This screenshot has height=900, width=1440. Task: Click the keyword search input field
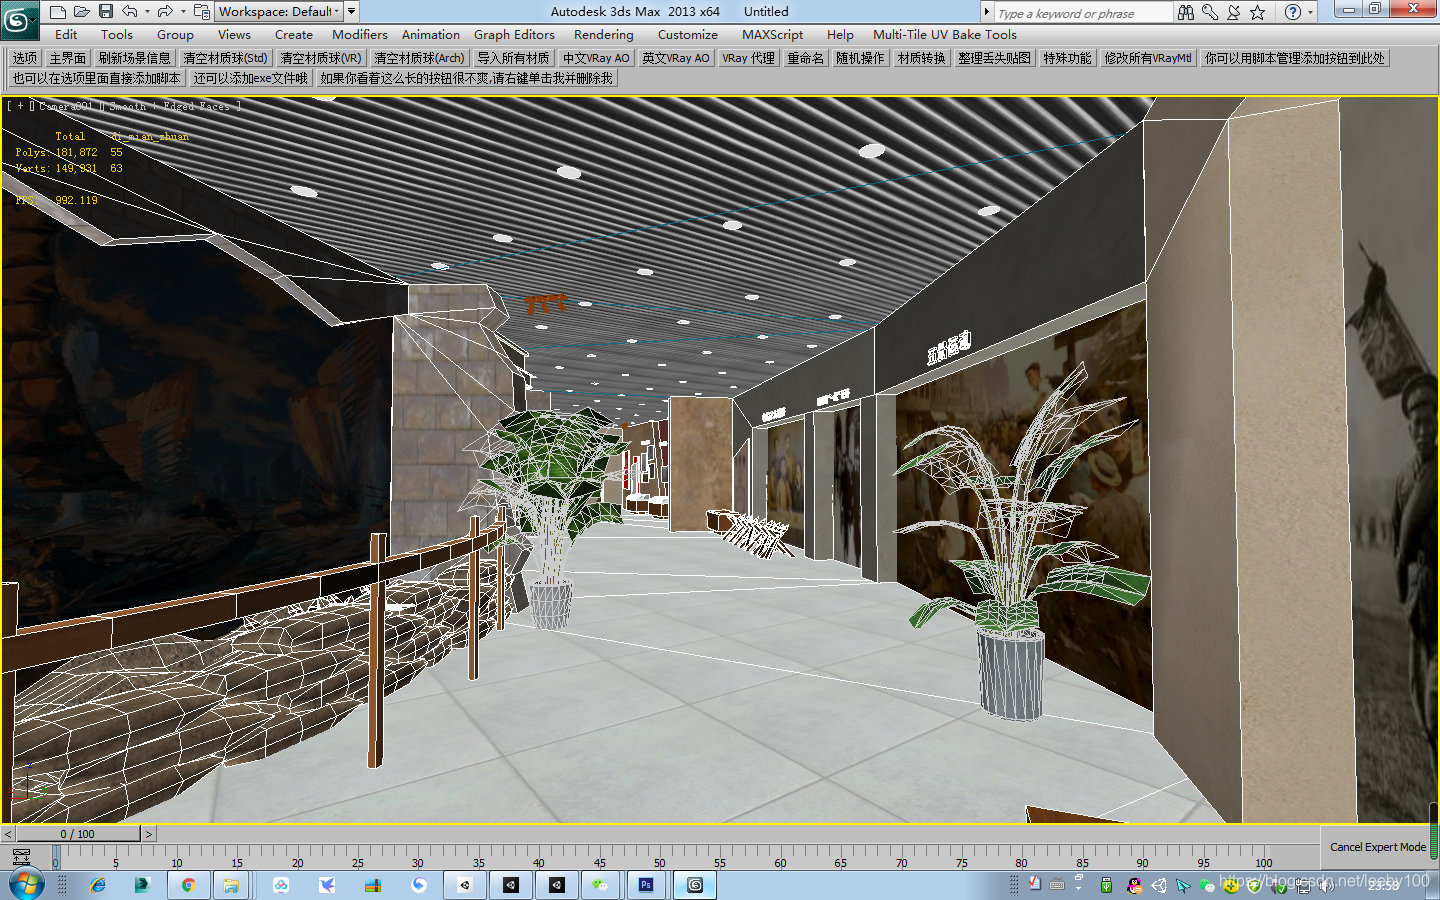tap(1080, 11)
